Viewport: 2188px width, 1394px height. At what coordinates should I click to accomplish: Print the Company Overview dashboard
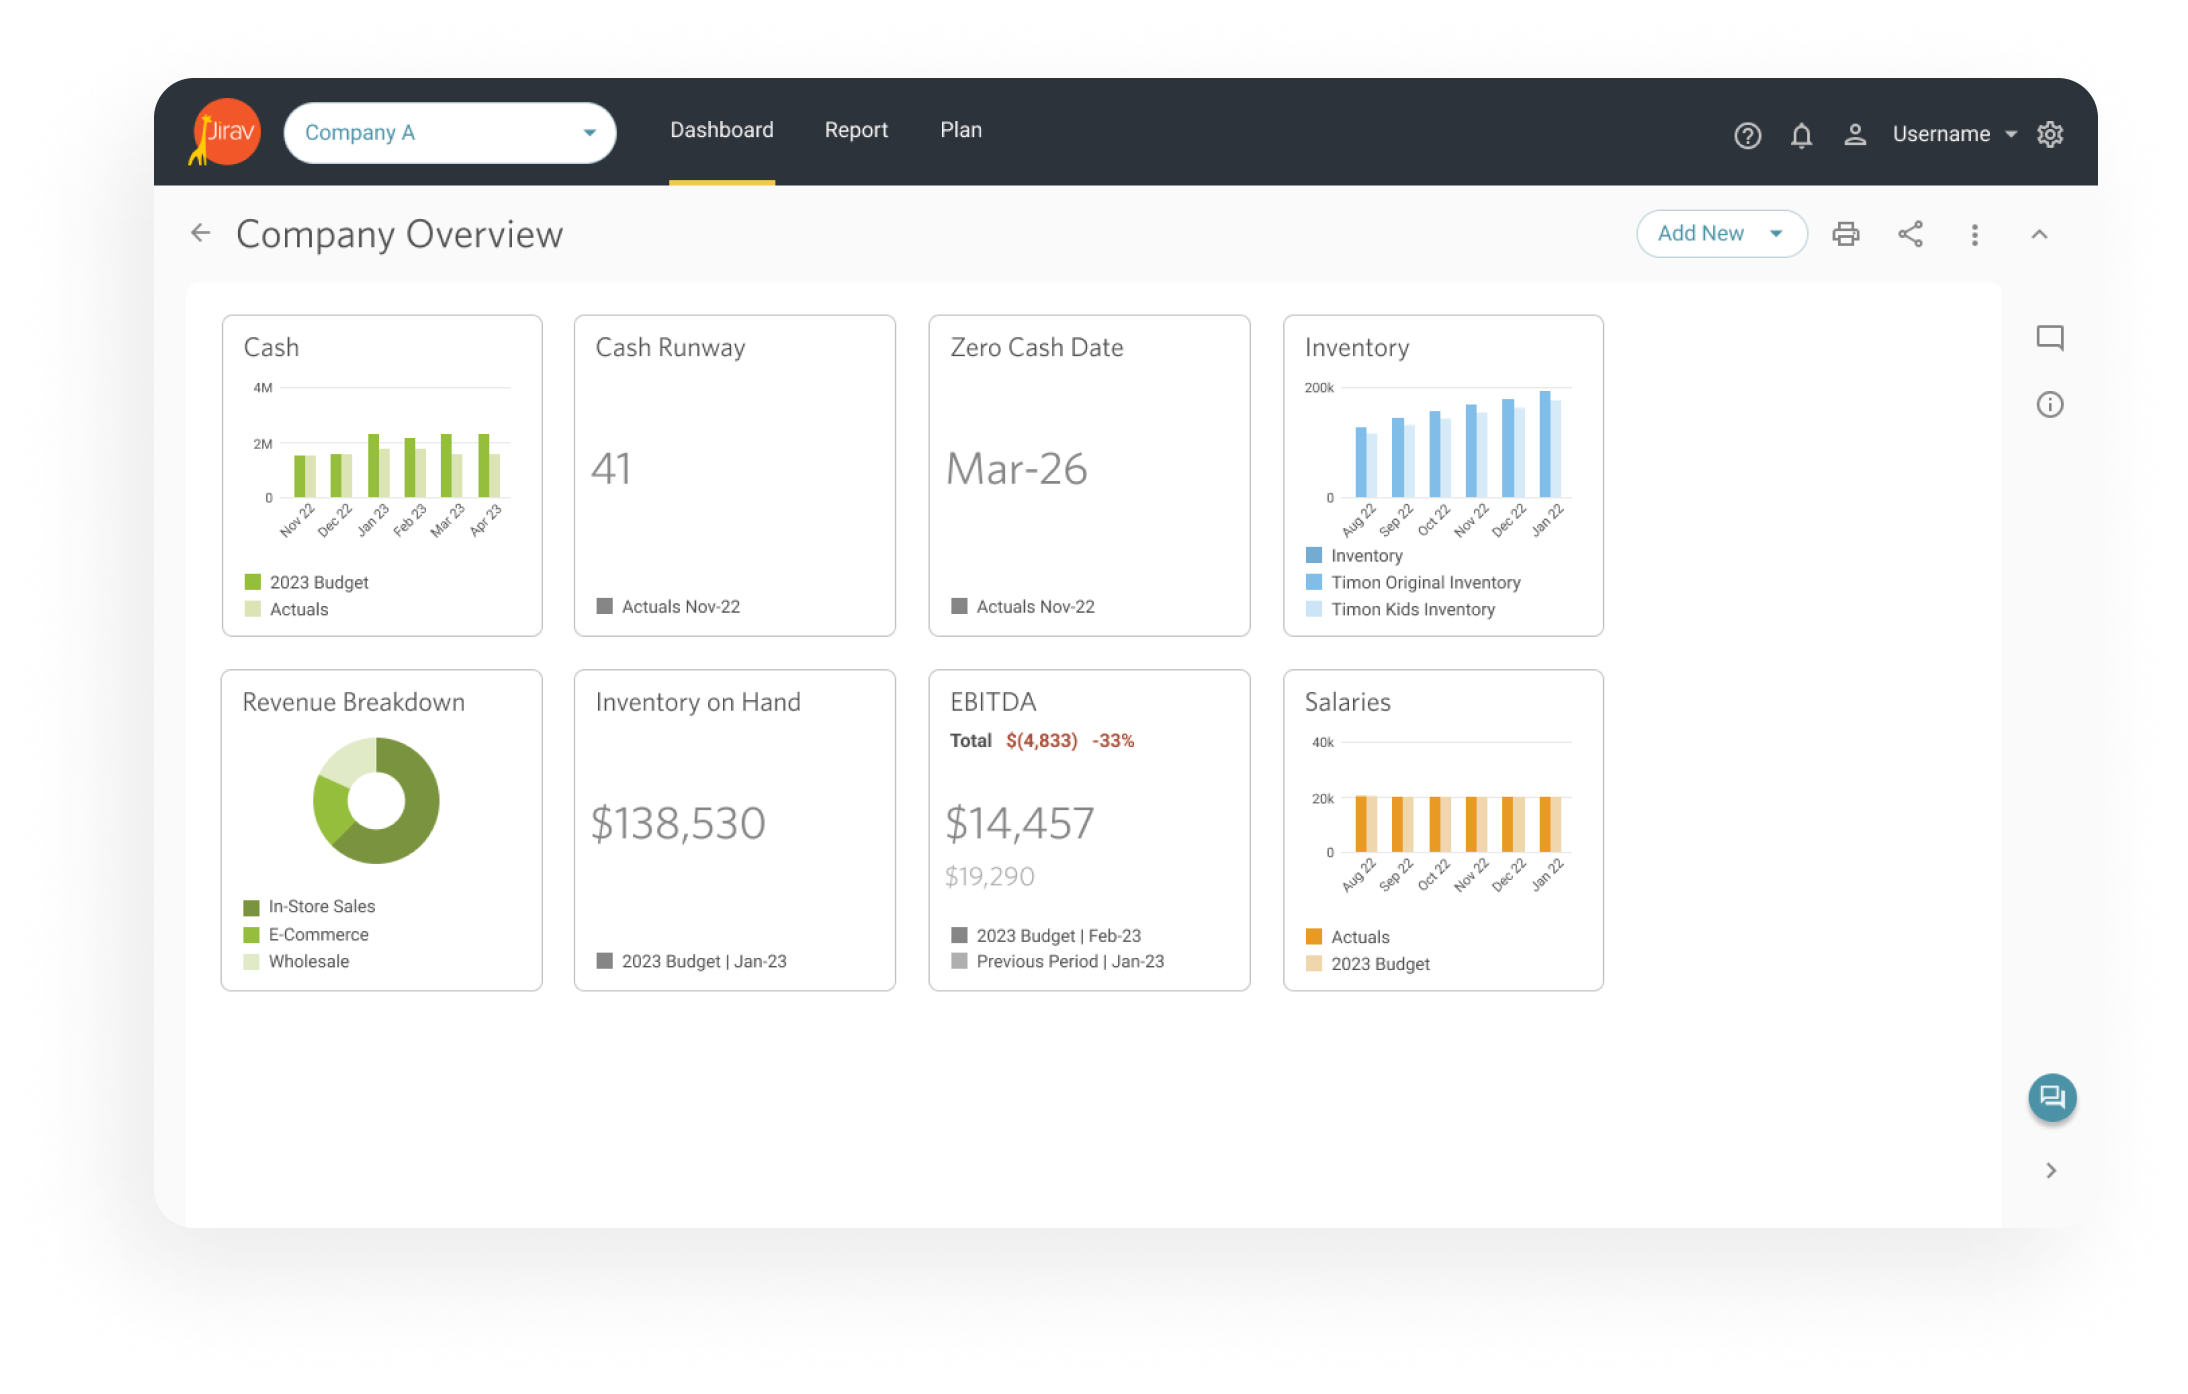[1845, 234]
